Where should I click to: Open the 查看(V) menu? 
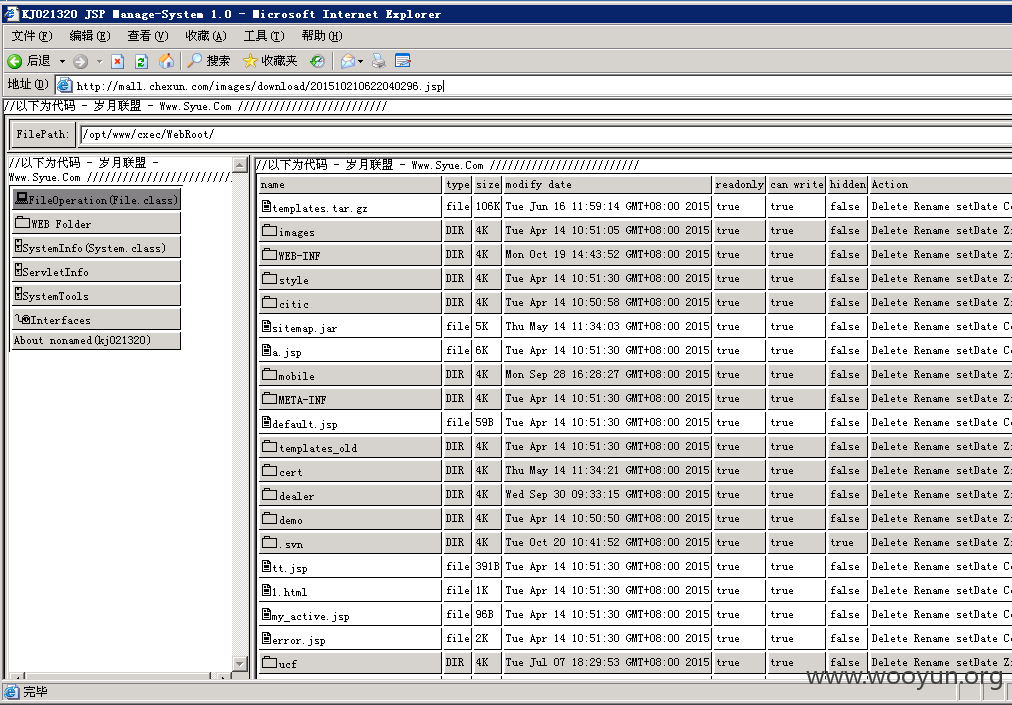click(x=148, y=36)
